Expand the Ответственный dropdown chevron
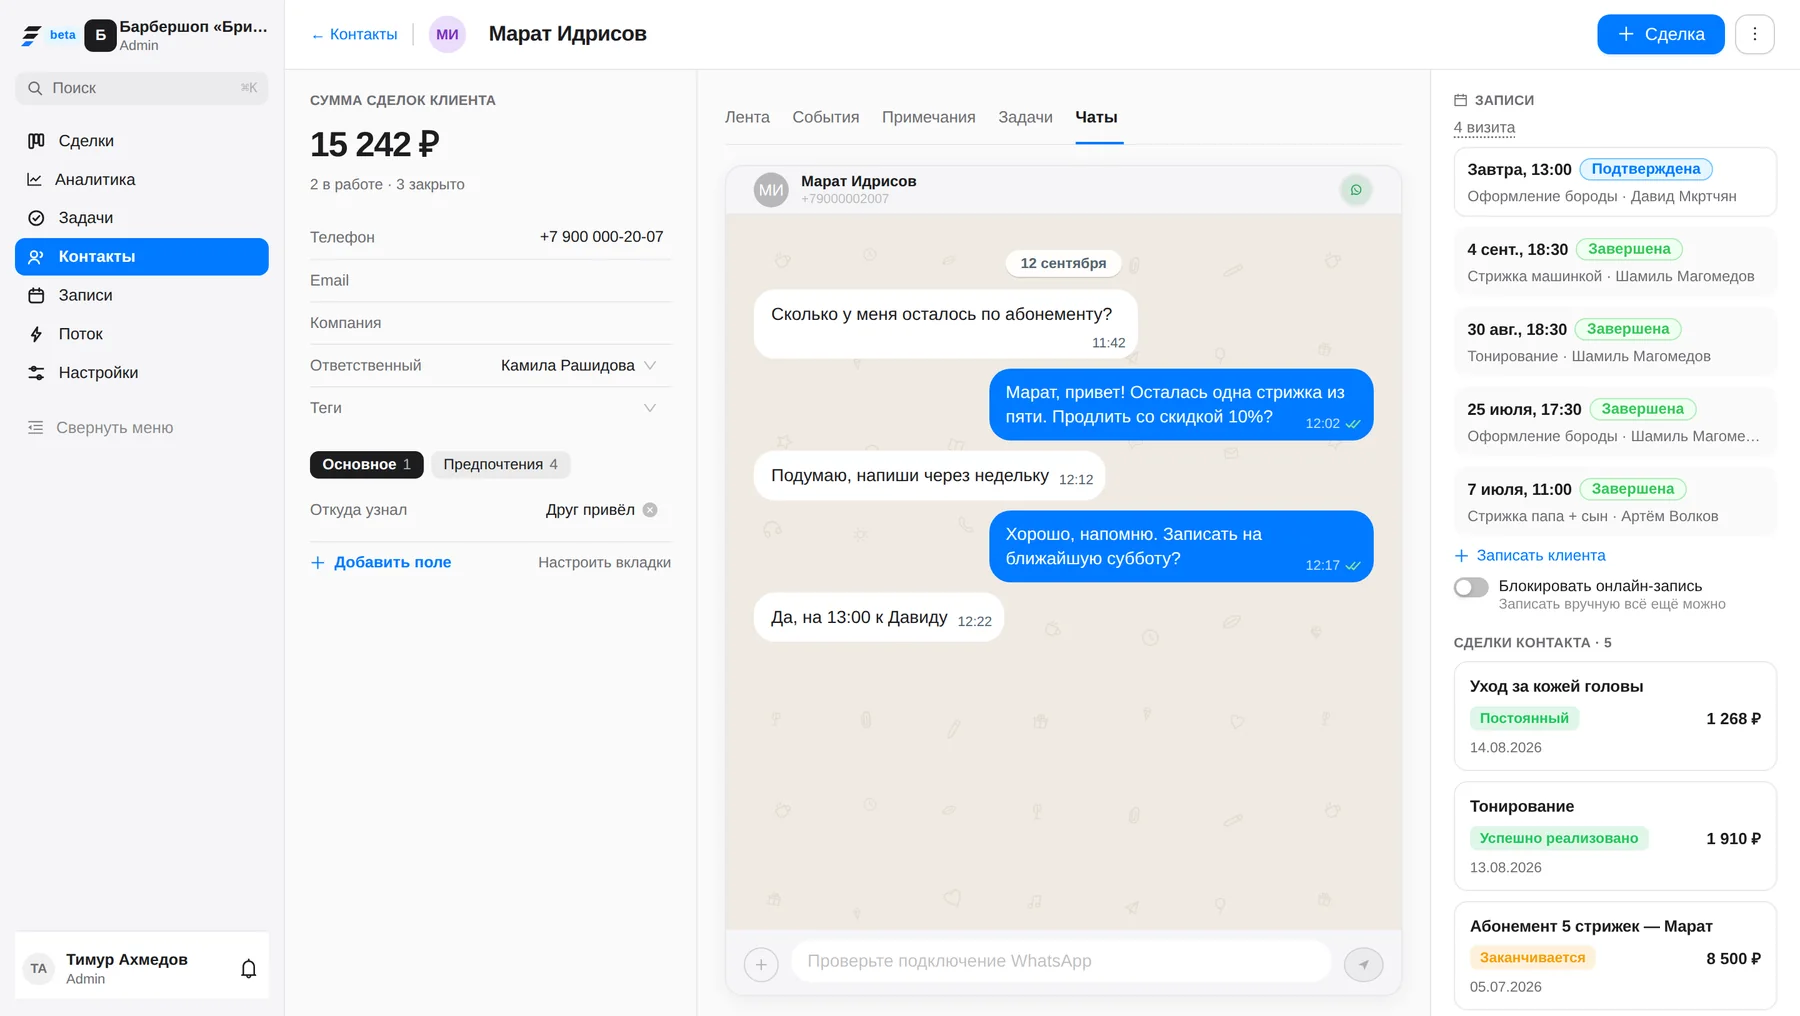 pos(650,366)
